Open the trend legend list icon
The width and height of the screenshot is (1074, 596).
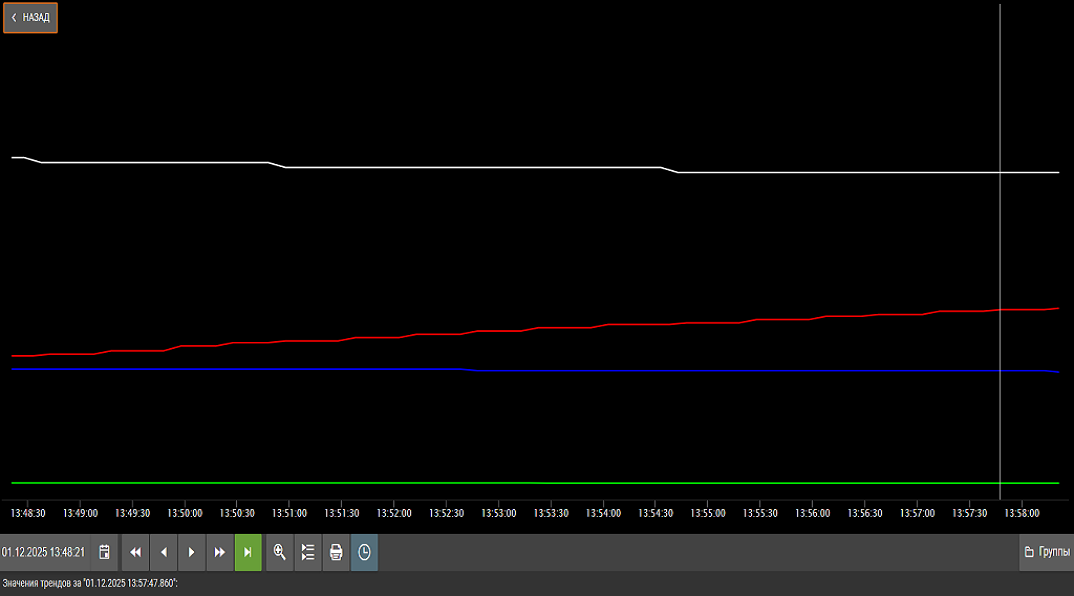coord(308,552)
